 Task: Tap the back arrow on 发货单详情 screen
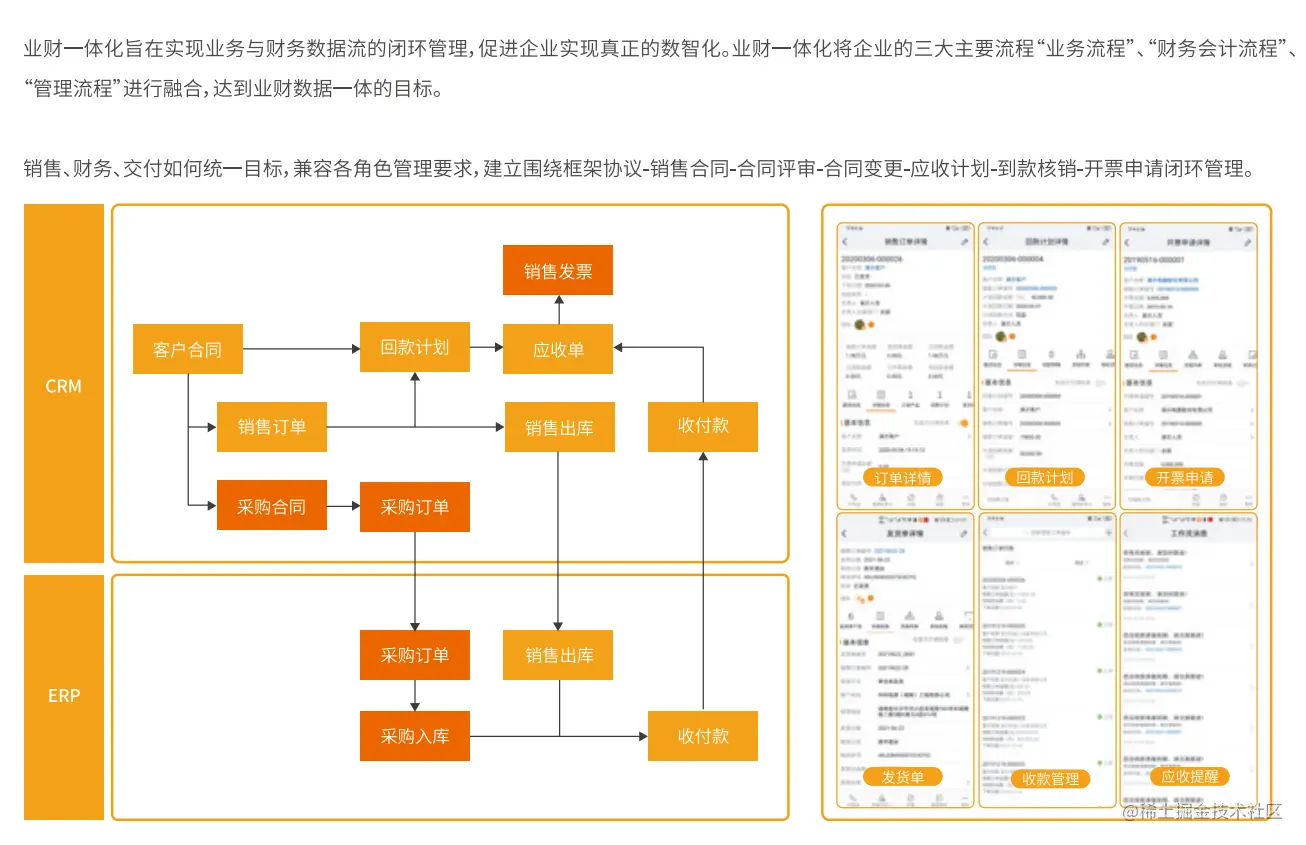coord(842,533)
